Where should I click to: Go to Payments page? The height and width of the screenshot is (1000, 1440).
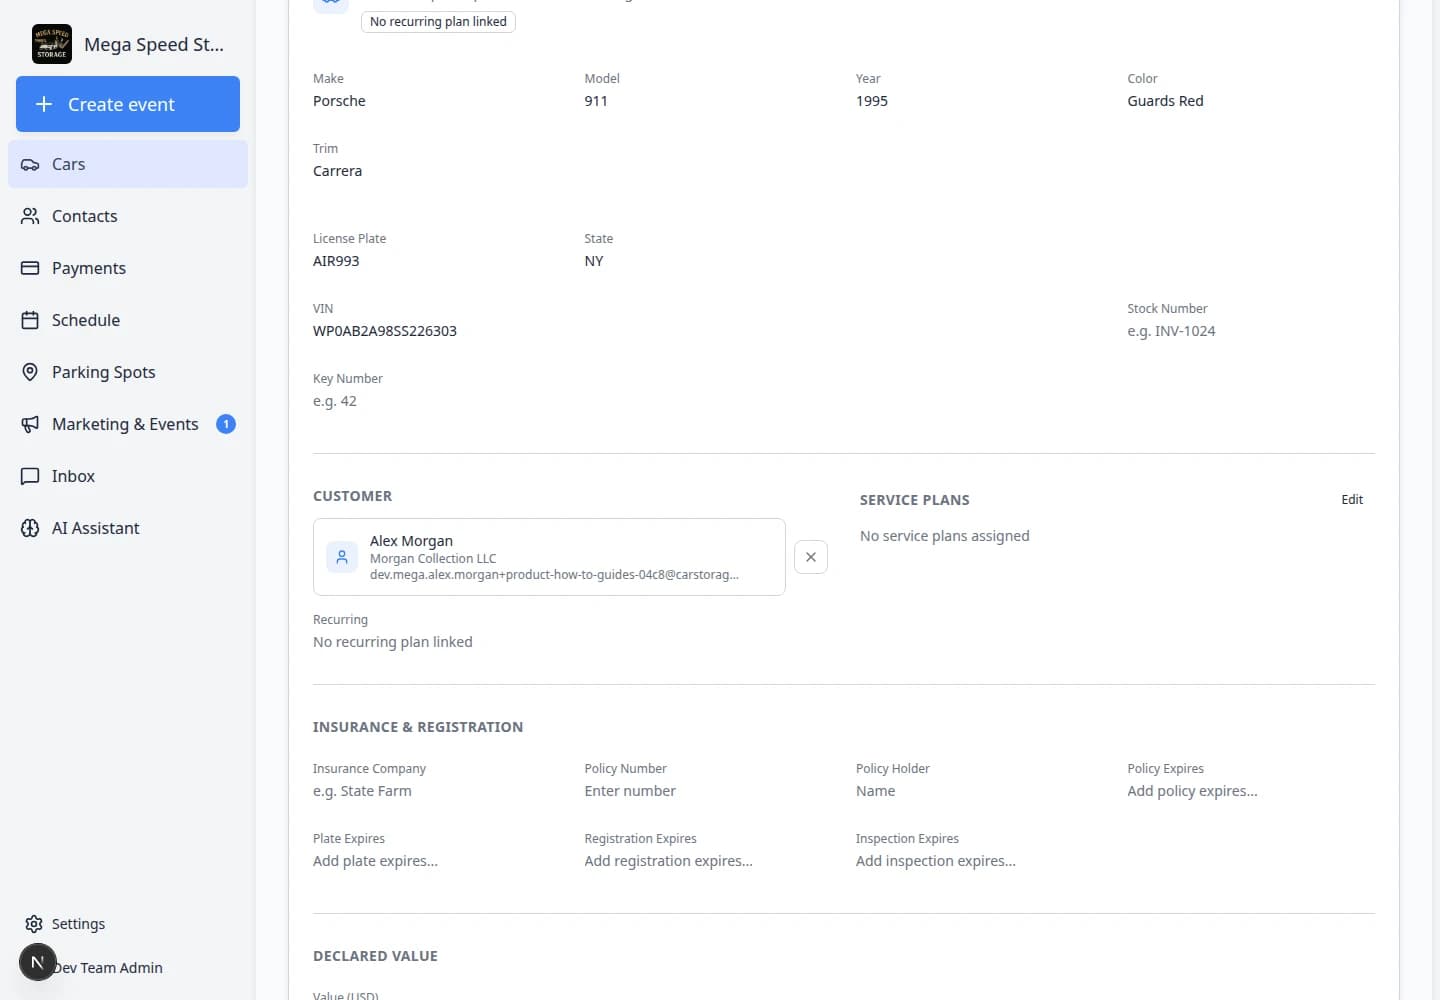point(128,268)
